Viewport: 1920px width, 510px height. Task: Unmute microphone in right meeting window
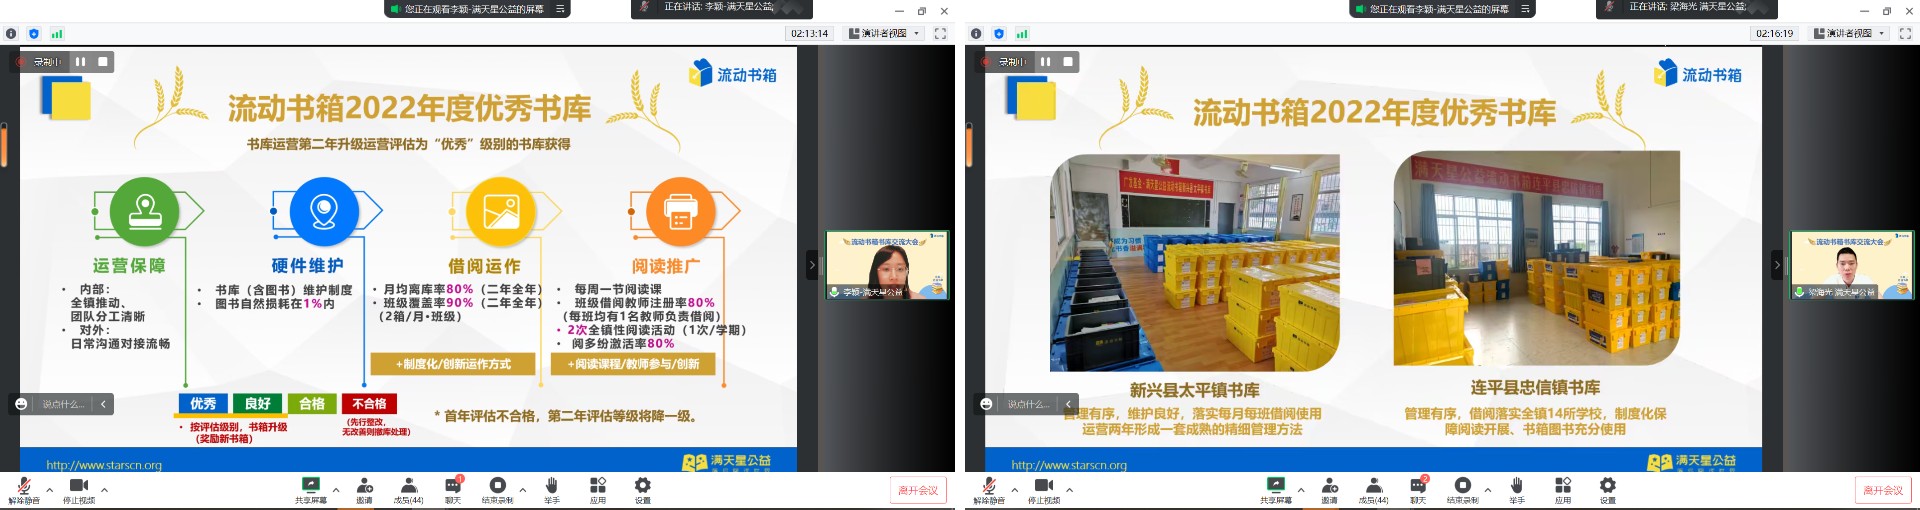coord(989,490)
